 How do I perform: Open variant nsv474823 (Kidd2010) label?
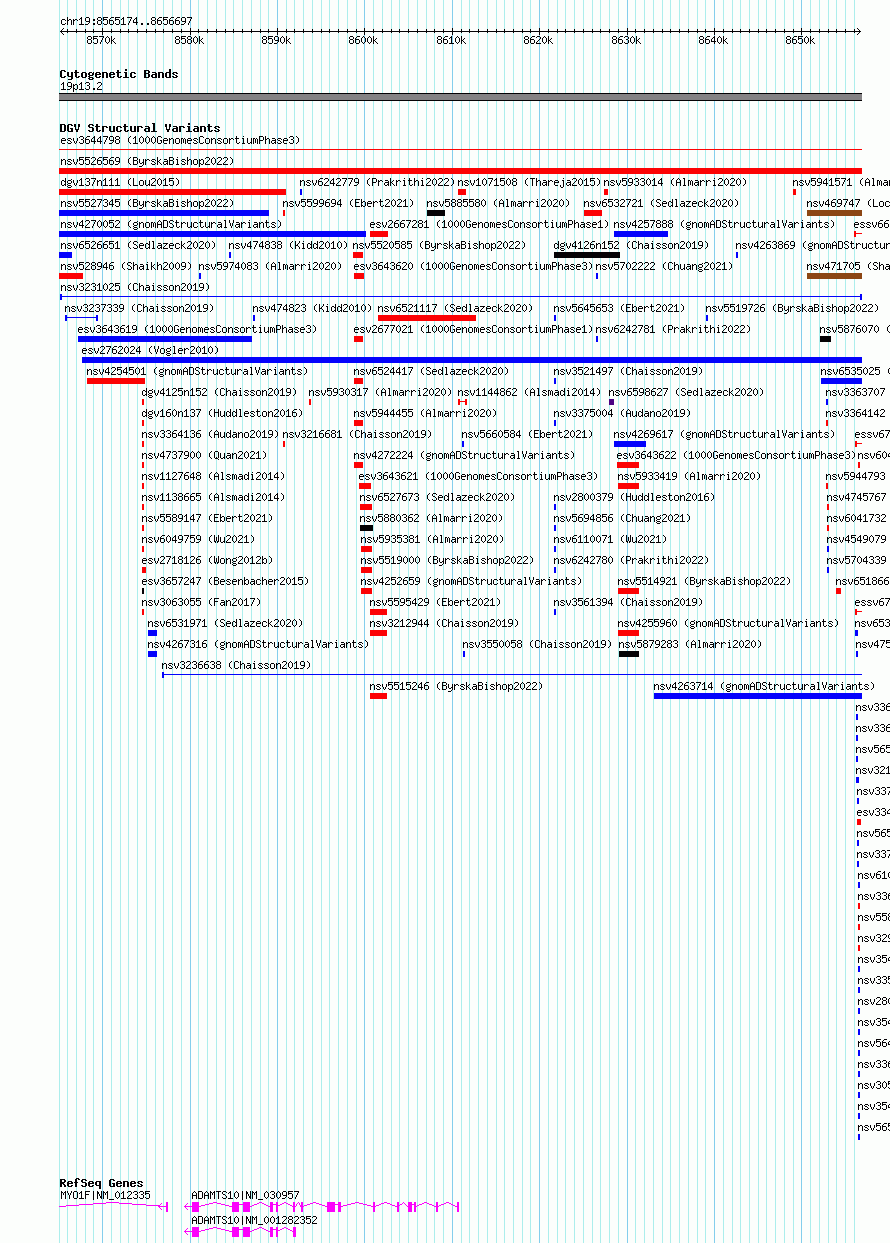pos(312,309)
